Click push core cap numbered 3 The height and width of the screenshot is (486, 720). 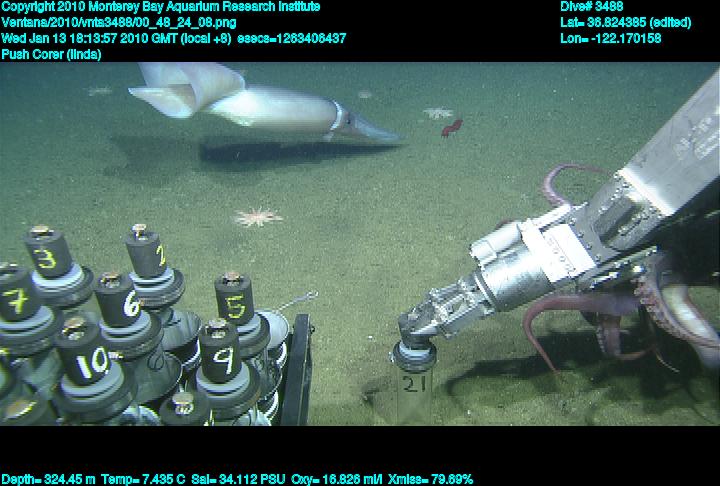tap(48, 252)
